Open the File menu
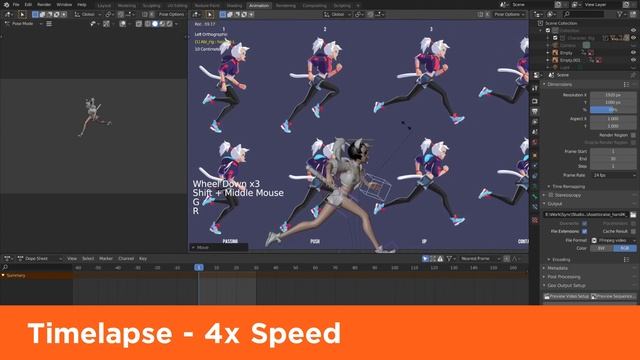This screenshot has height=360, width=640. pyautogui.click(x=16, y=4)
